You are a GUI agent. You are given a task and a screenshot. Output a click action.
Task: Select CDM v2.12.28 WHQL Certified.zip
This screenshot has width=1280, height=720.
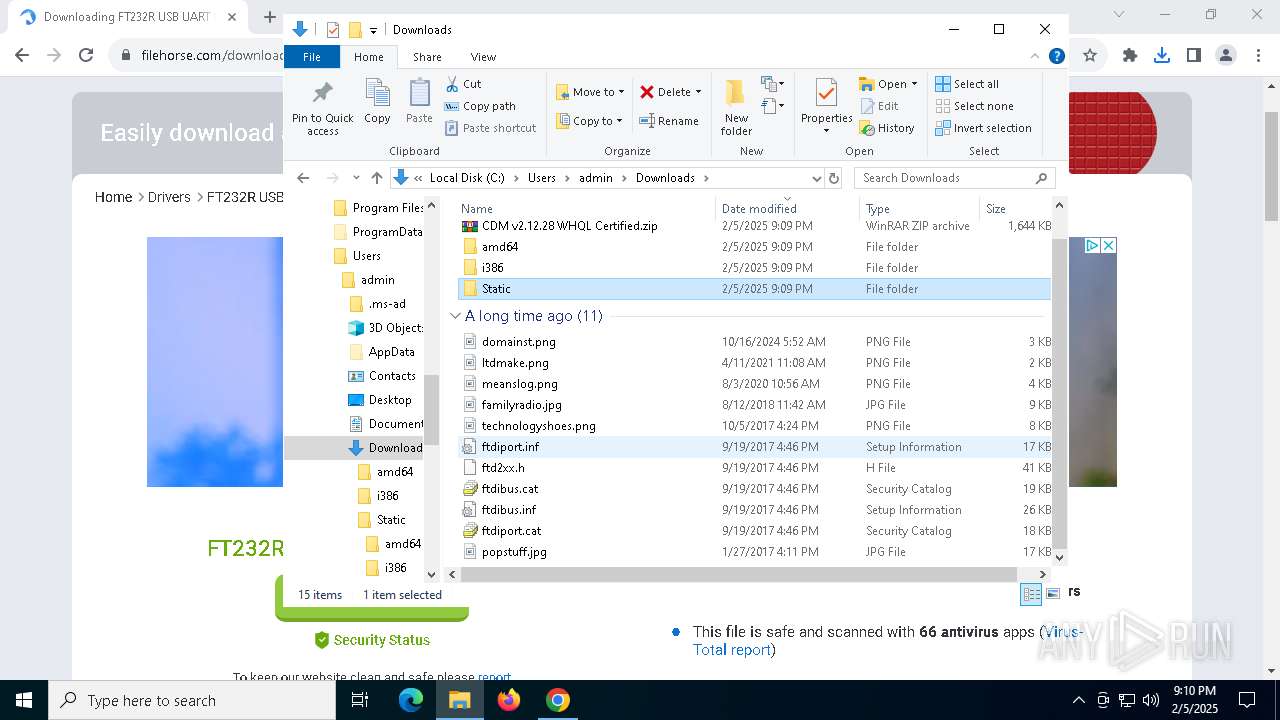(x=755, y=226)
